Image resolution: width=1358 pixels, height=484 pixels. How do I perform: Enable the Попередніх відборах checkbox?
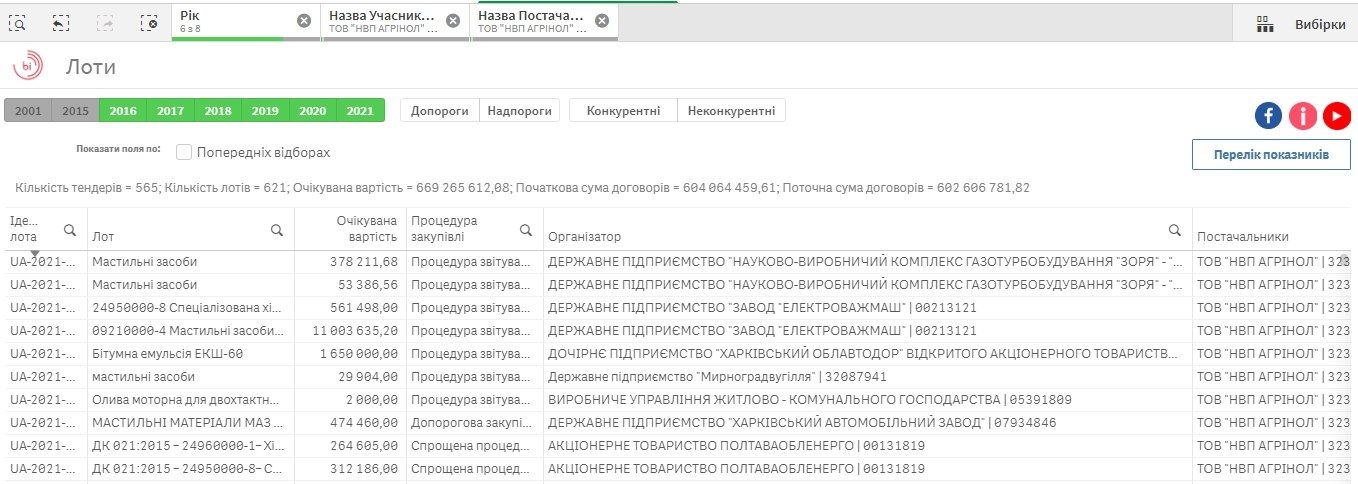click(x=184, y=152)
